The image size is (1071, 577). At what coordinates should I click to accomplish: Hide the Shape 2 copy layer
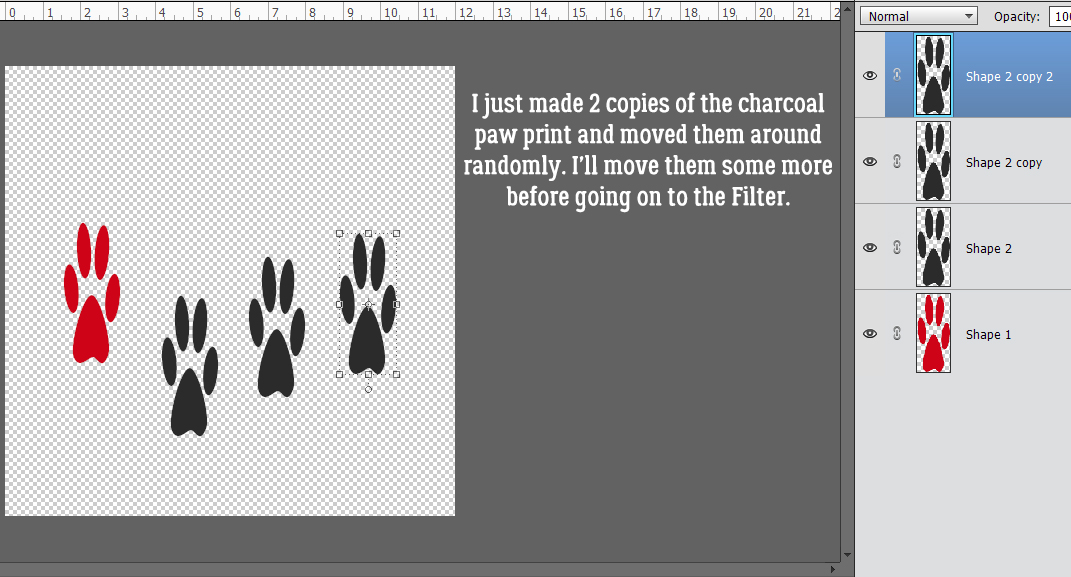click(x=870, y=162)
